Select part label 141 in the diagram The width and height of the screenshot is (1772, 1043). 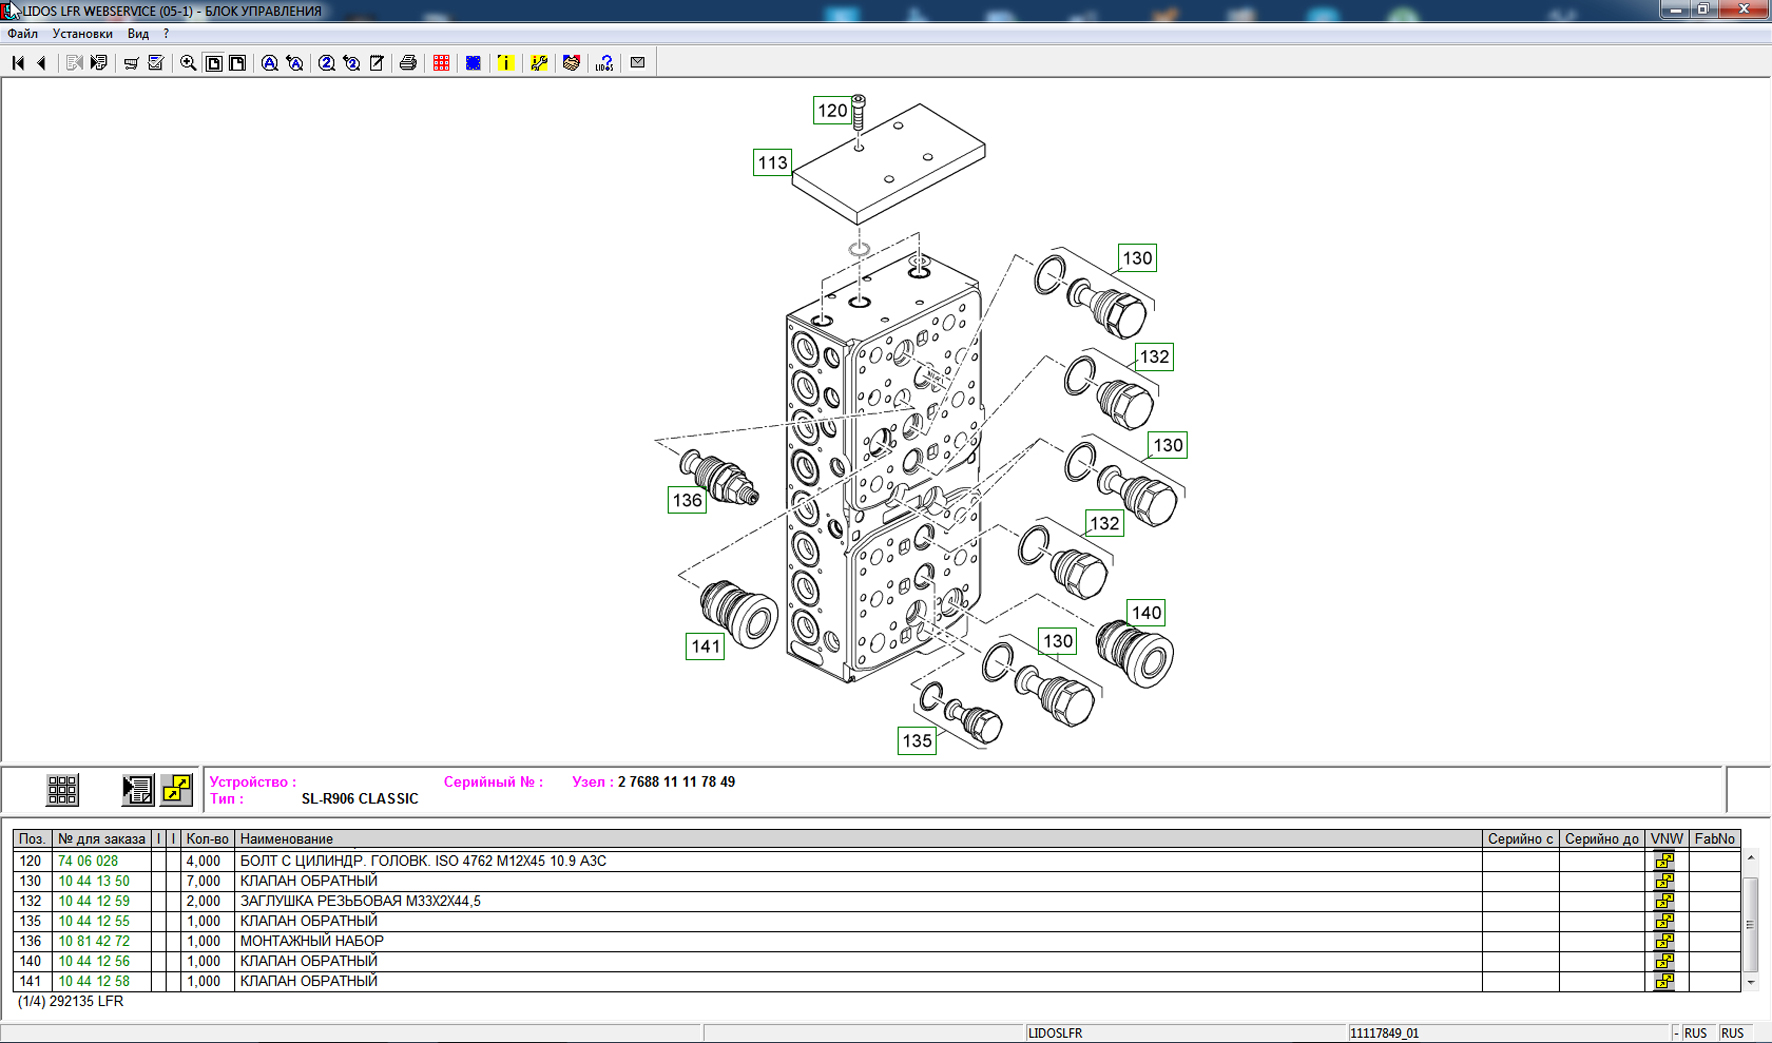[x=705, y=647]
